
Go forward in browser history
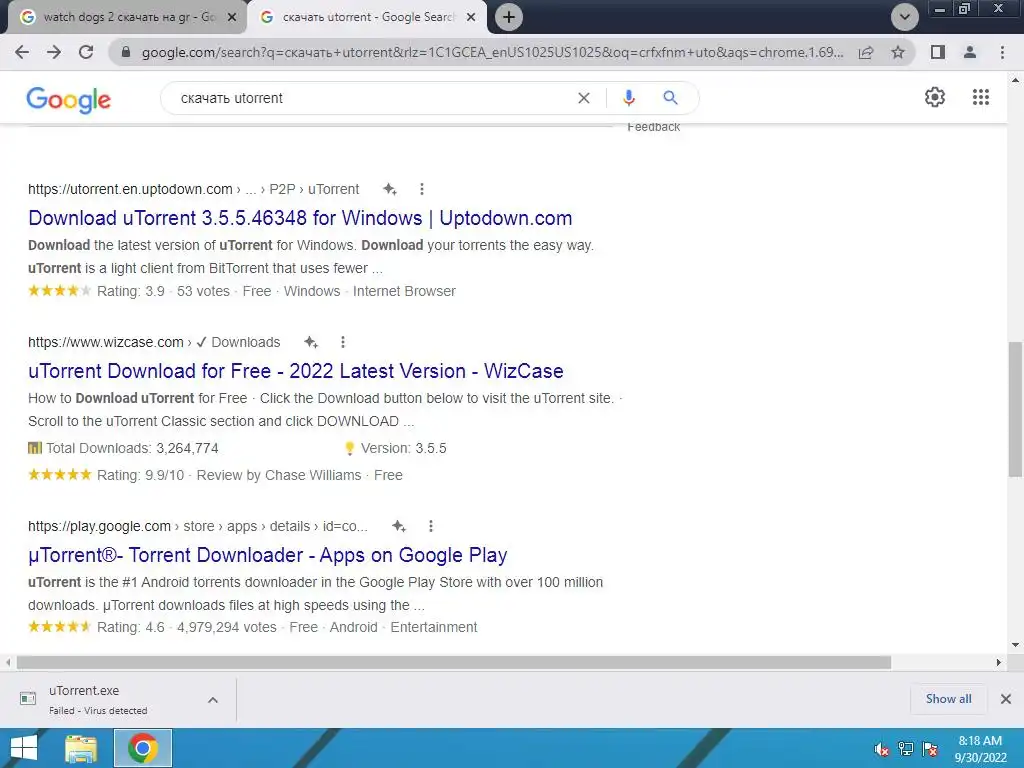pyautogui.click(x=54, y=52)
